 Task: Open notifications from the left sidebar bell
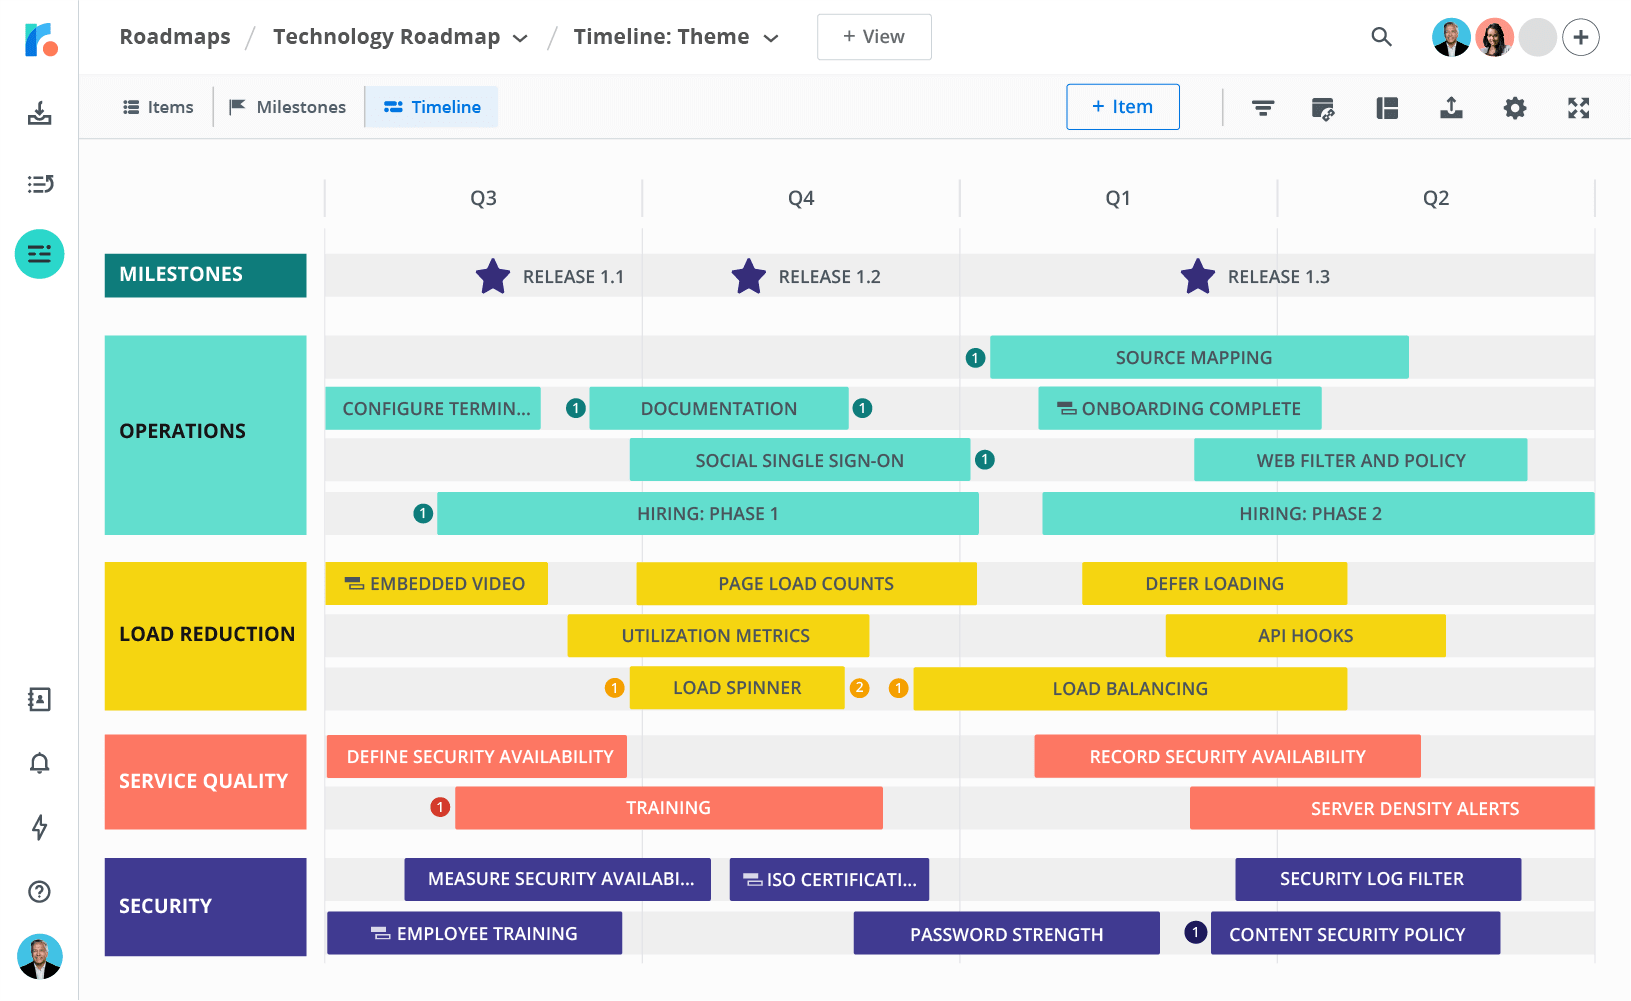tap(39, 763)
